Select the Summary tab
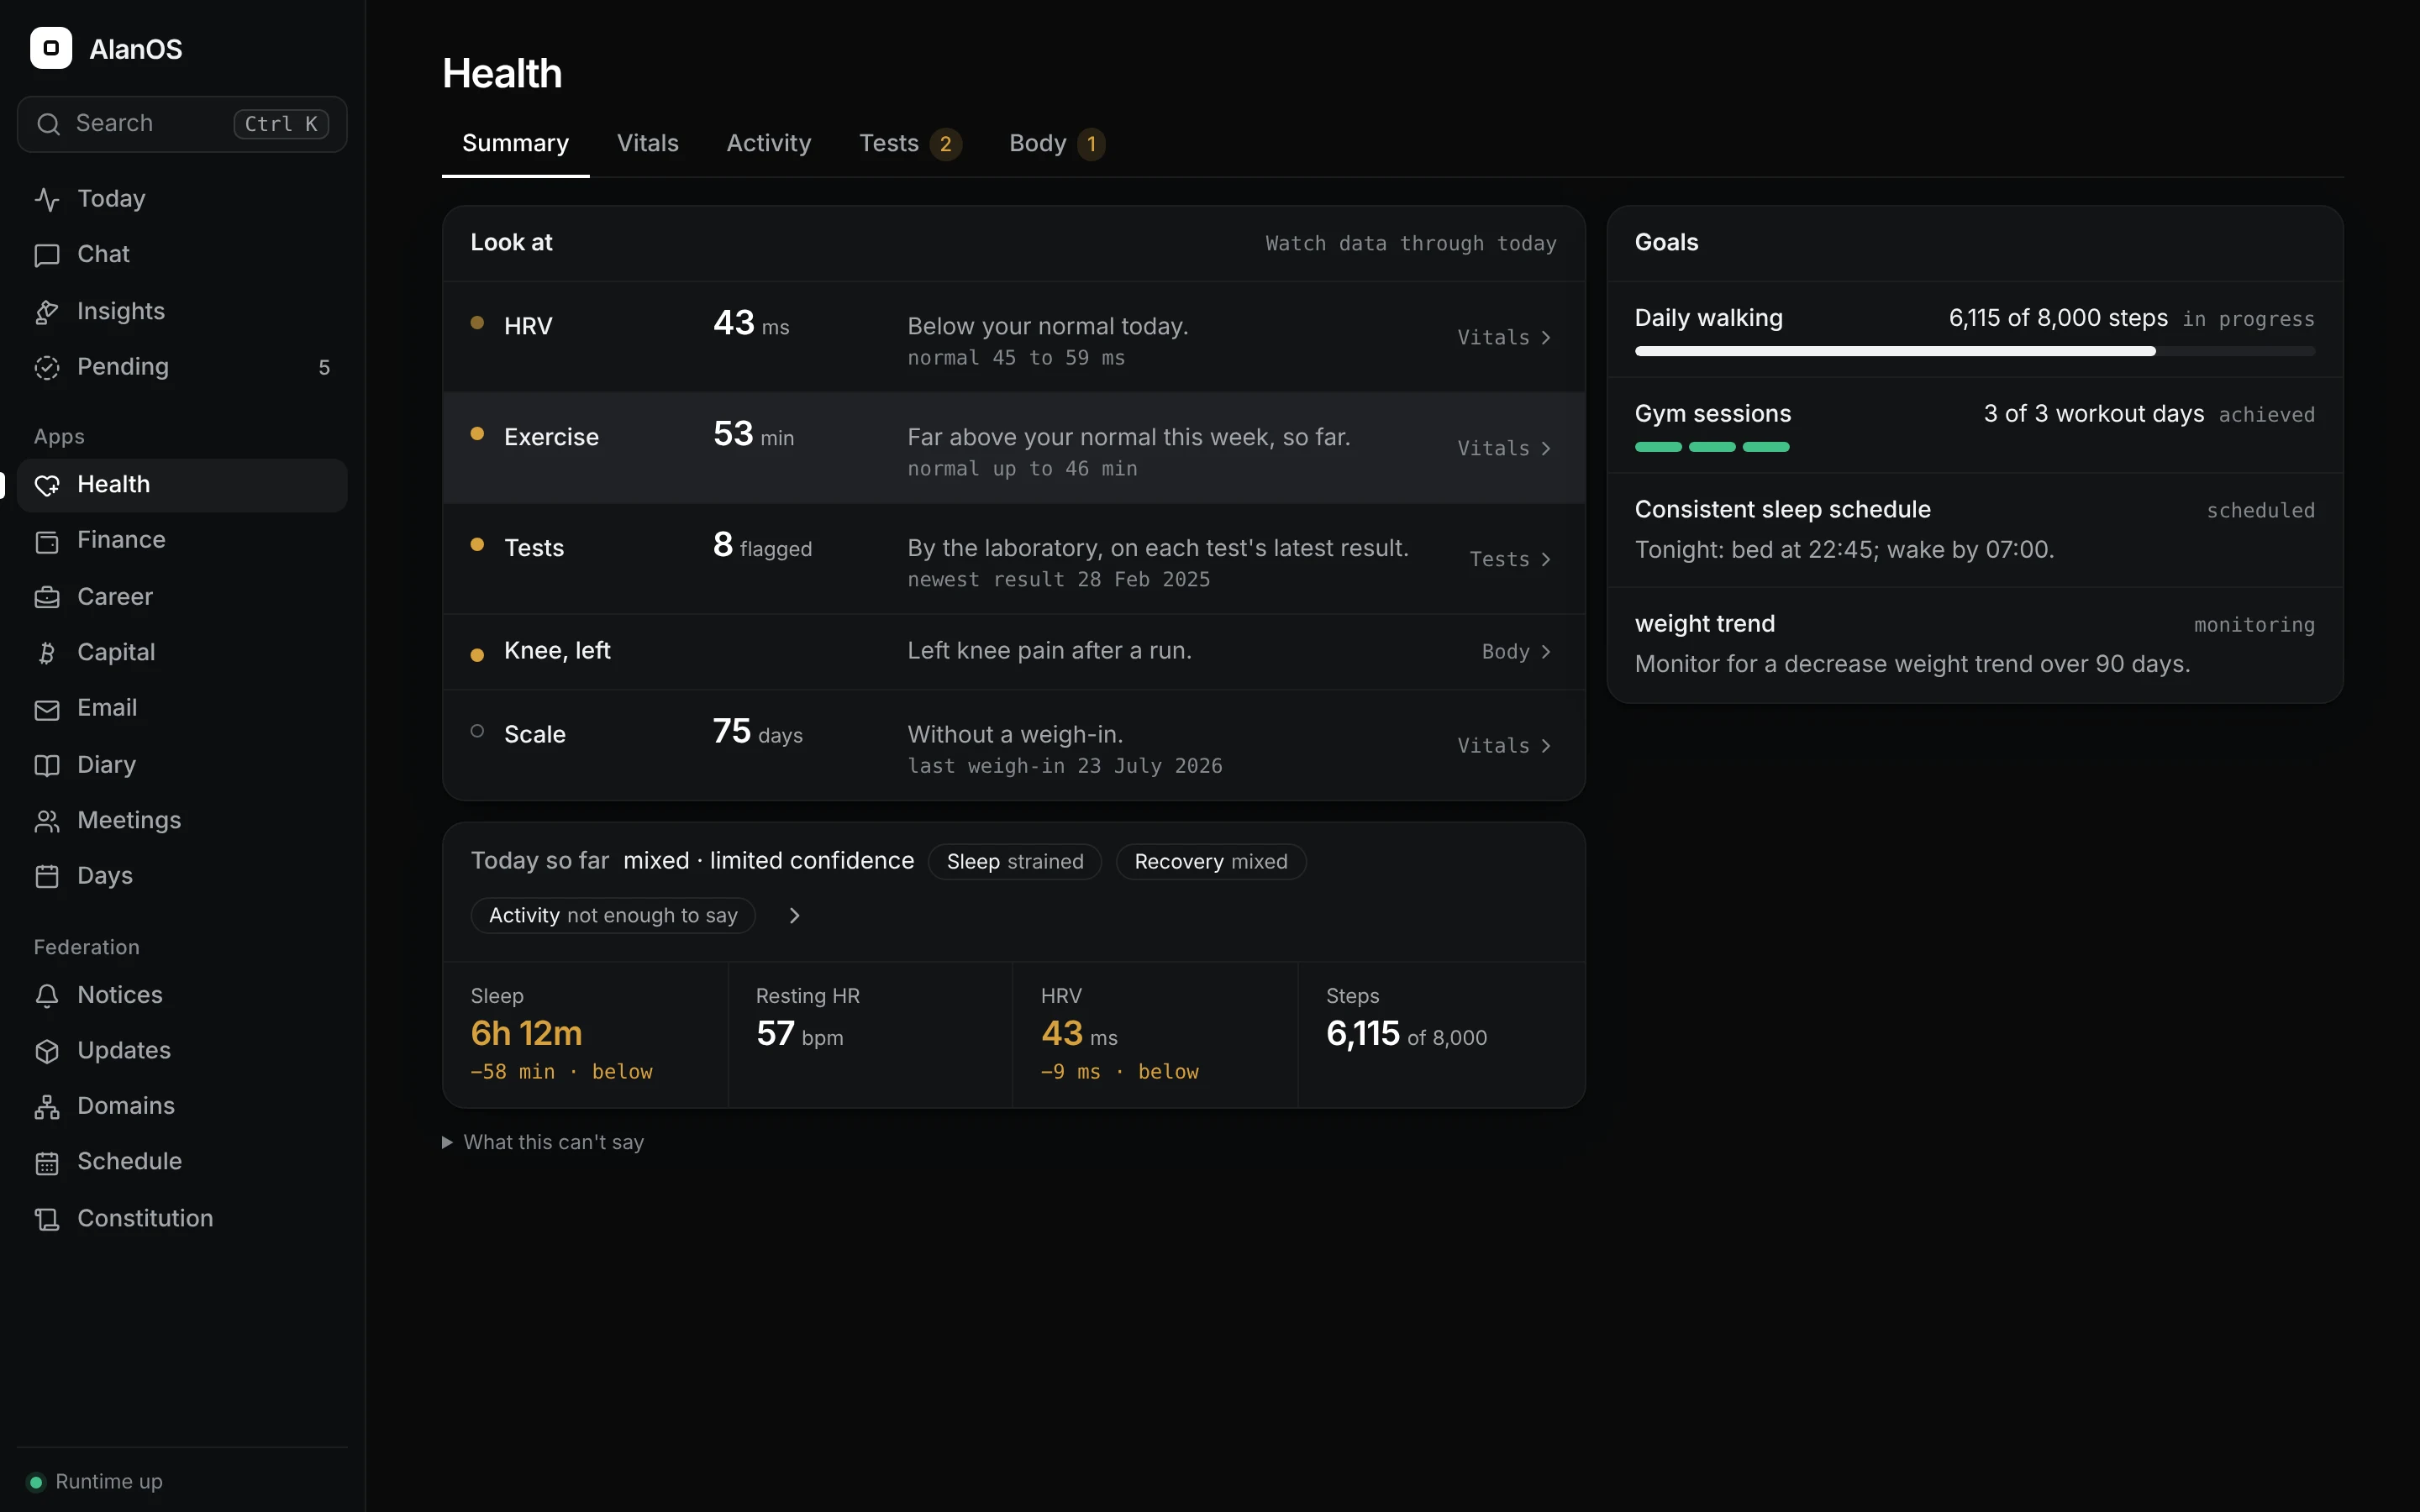Image resolution: width=2420 pixels, height=1512 pixels. (515, 143)
